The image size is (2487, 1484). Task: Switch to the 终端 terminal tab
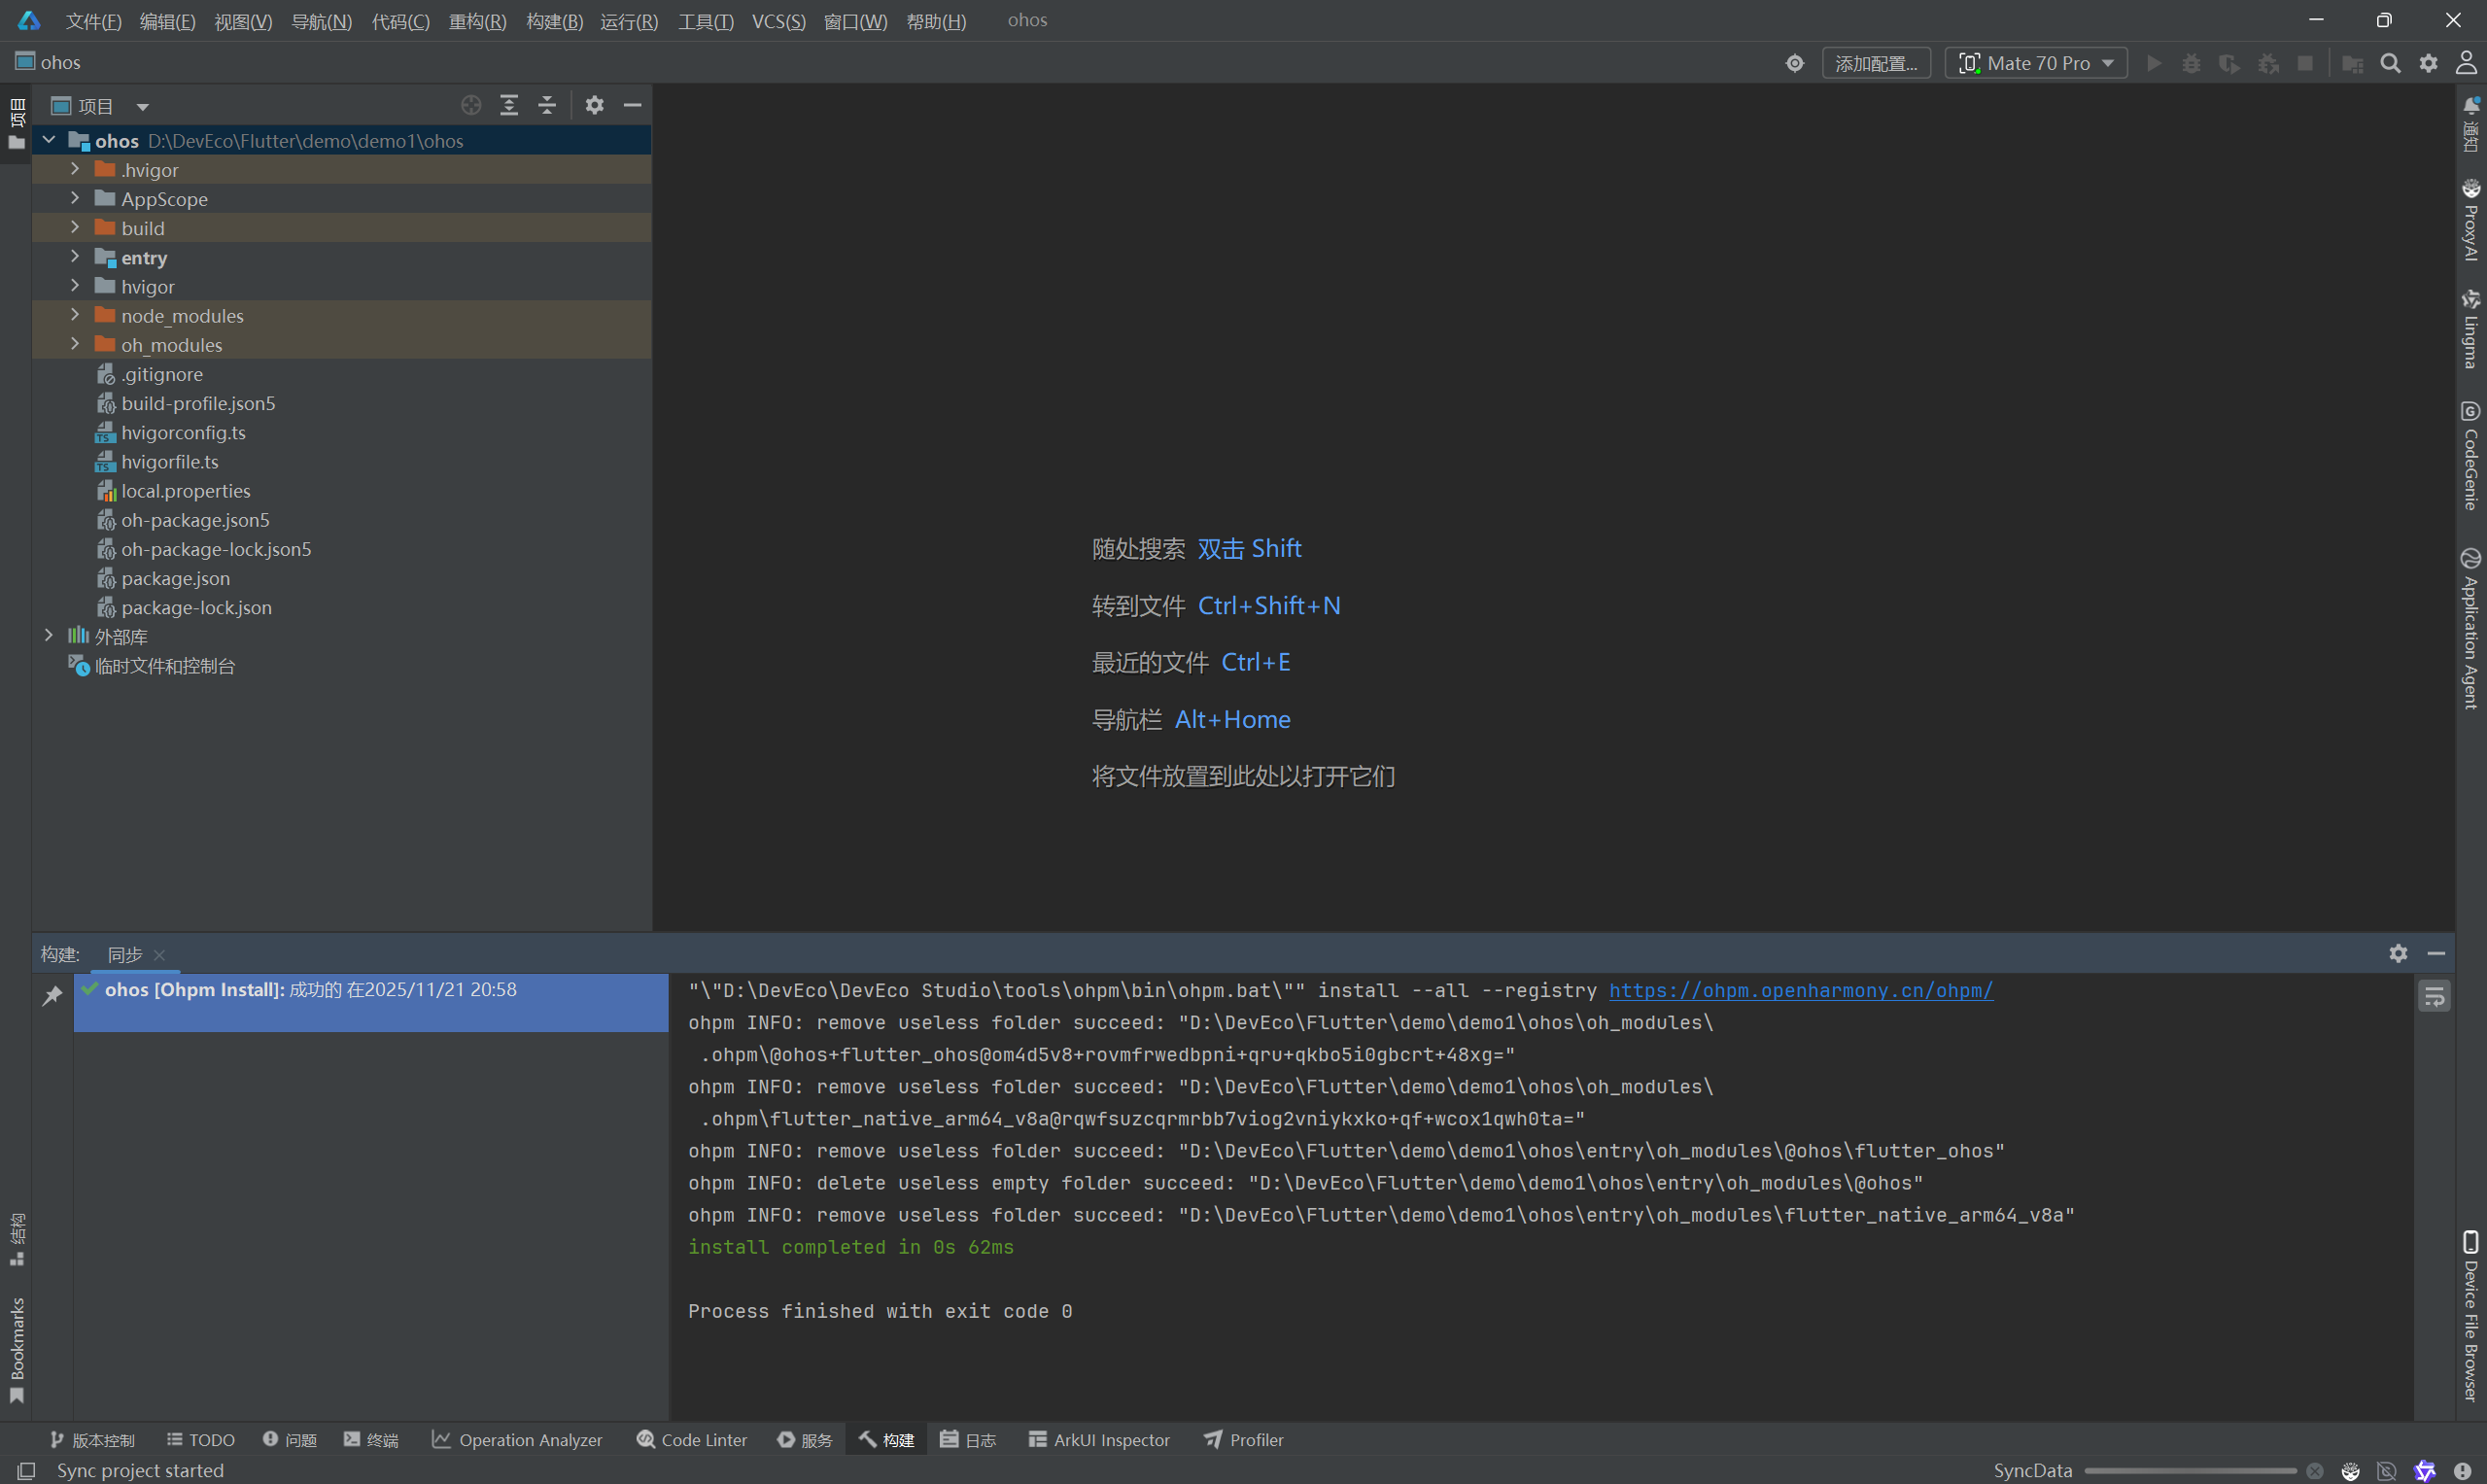(371, 1440)
